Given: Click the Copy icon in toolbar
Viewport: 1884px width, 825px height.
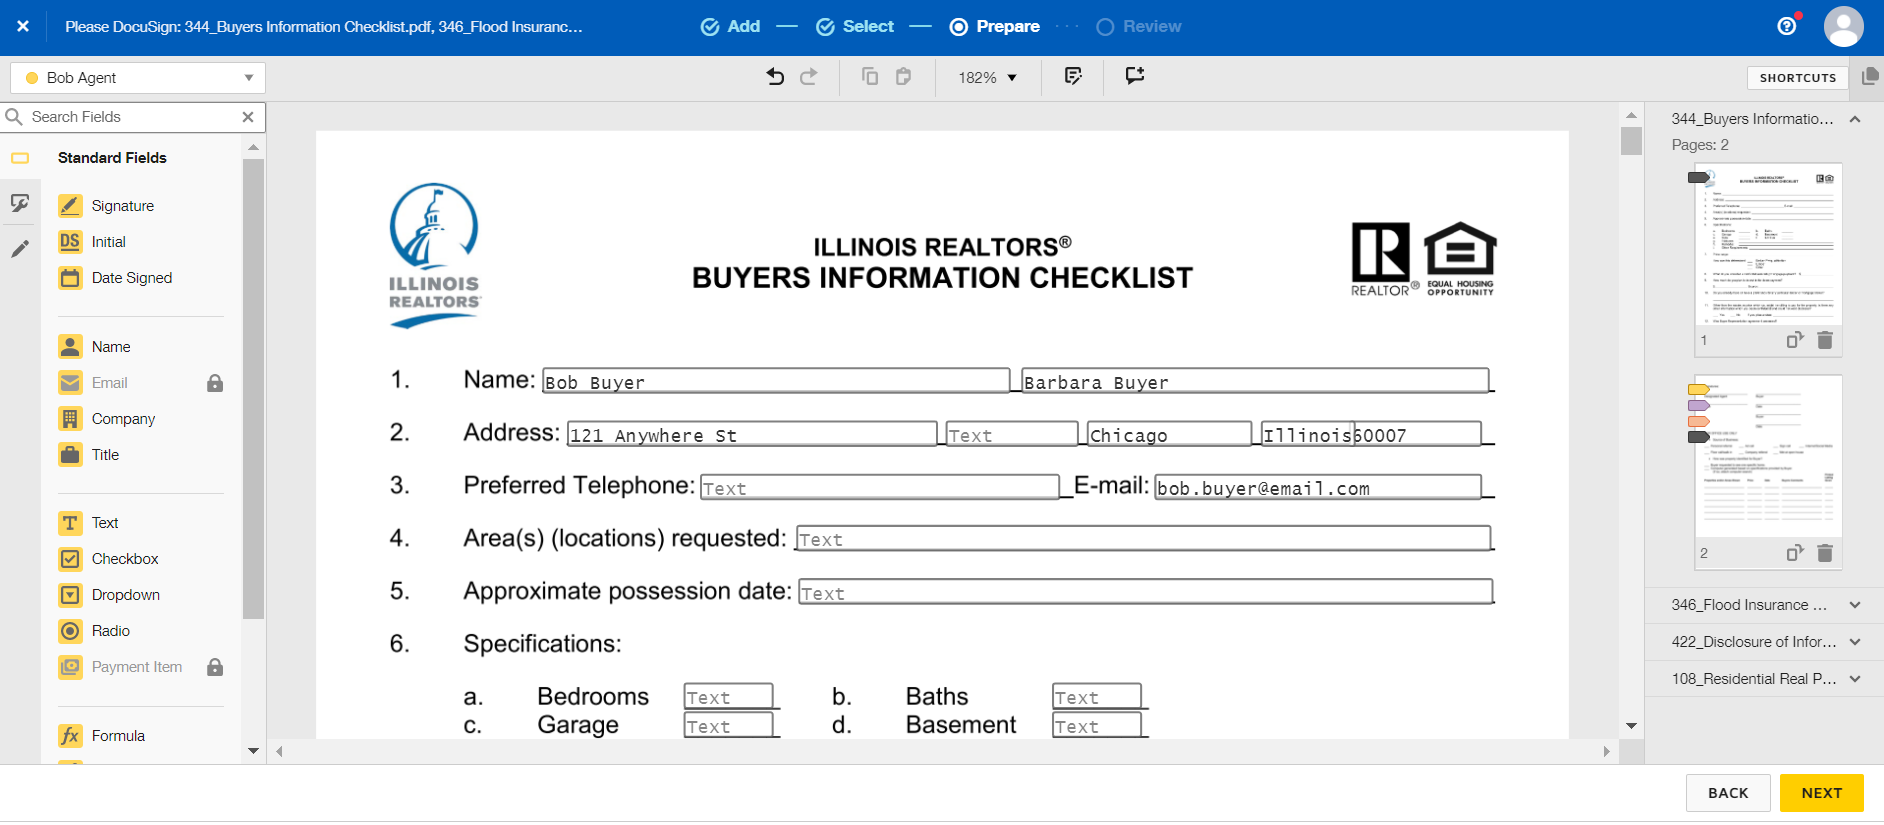Looking at the screenshot, I should pos(870,77).
